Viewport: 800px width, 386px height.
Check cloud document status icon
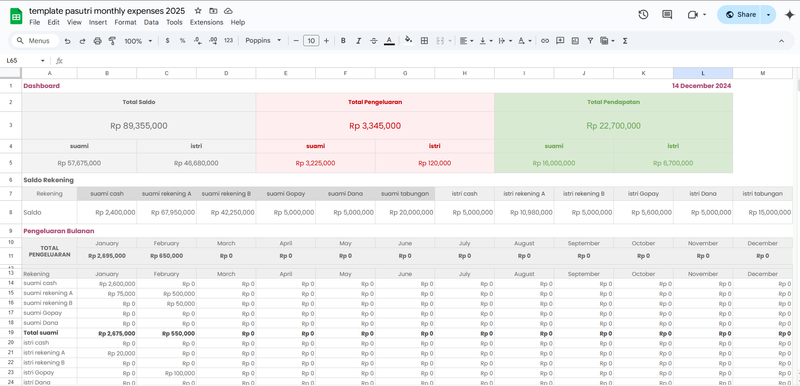[x=228, y=11]
